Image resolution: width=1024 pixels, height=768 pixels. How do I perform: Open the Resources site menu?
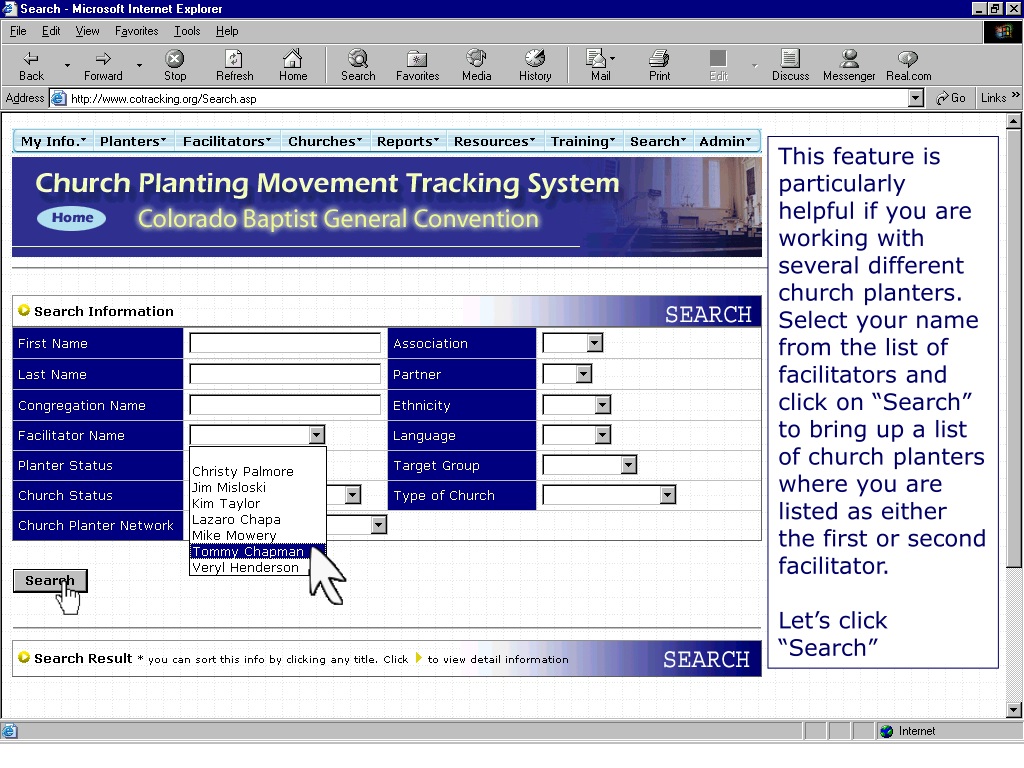pos(494,141)
